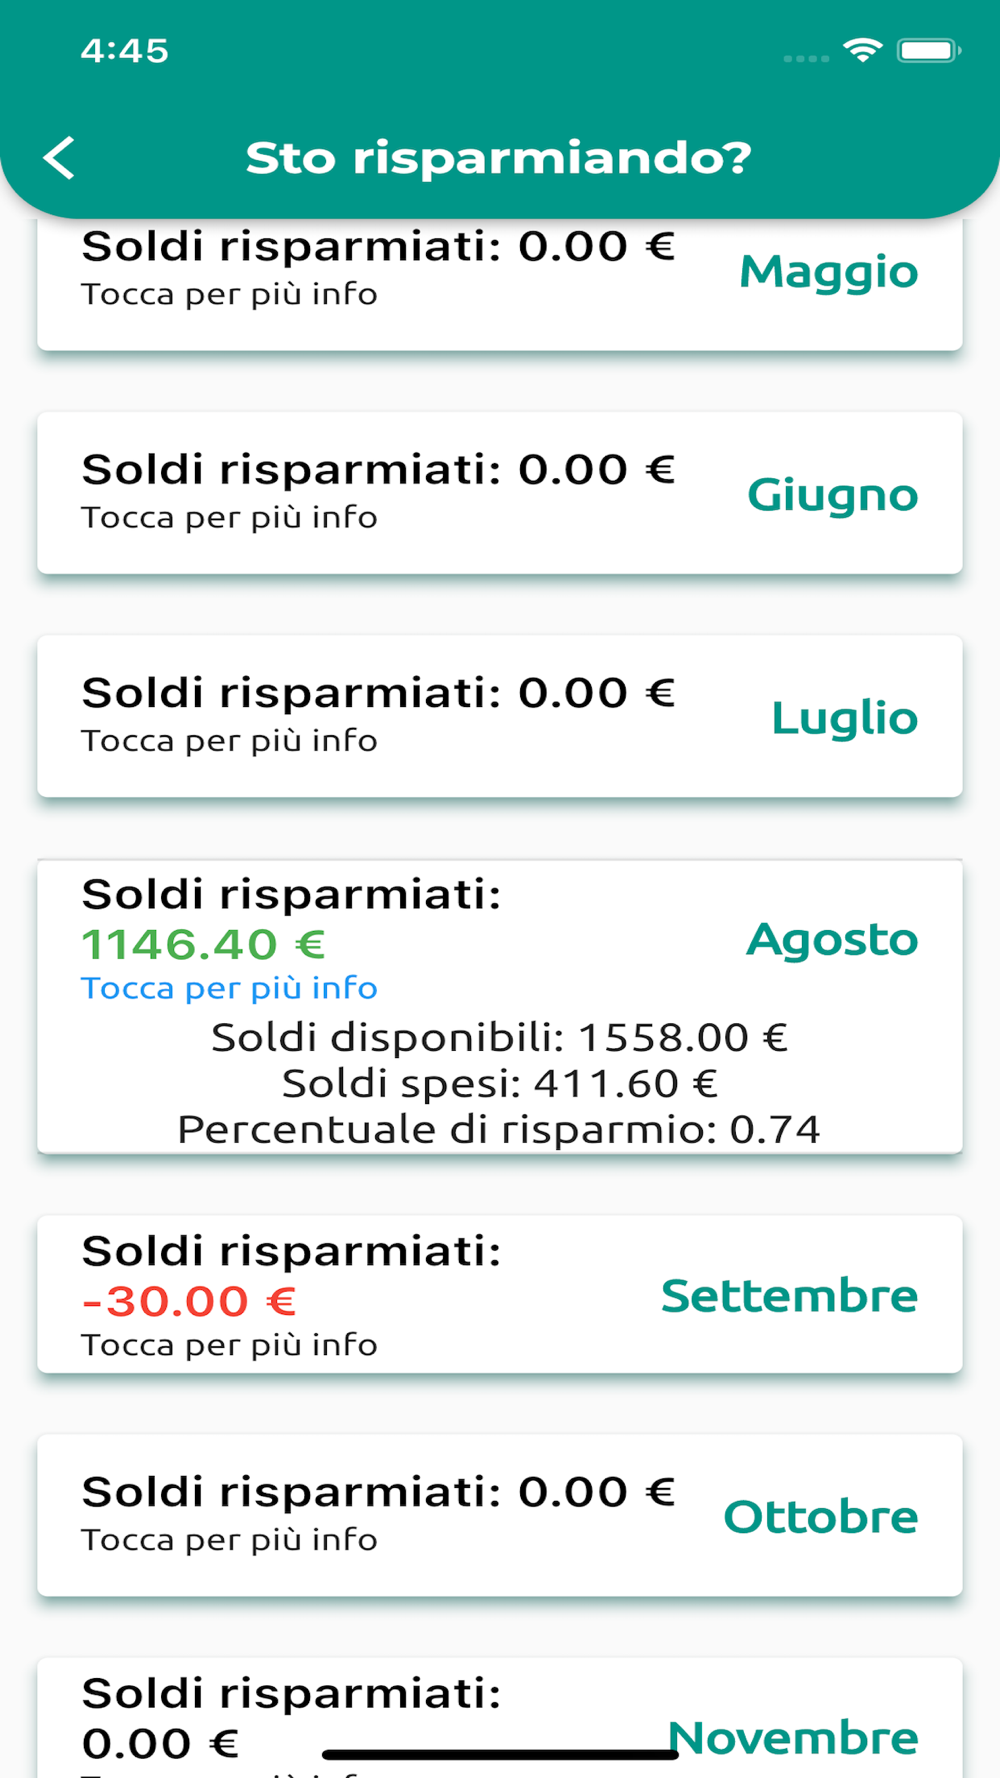Screen dimensions: 1000x1778
Task: Tap the Wi-Fi status icon
Action: tap(862, 50)
